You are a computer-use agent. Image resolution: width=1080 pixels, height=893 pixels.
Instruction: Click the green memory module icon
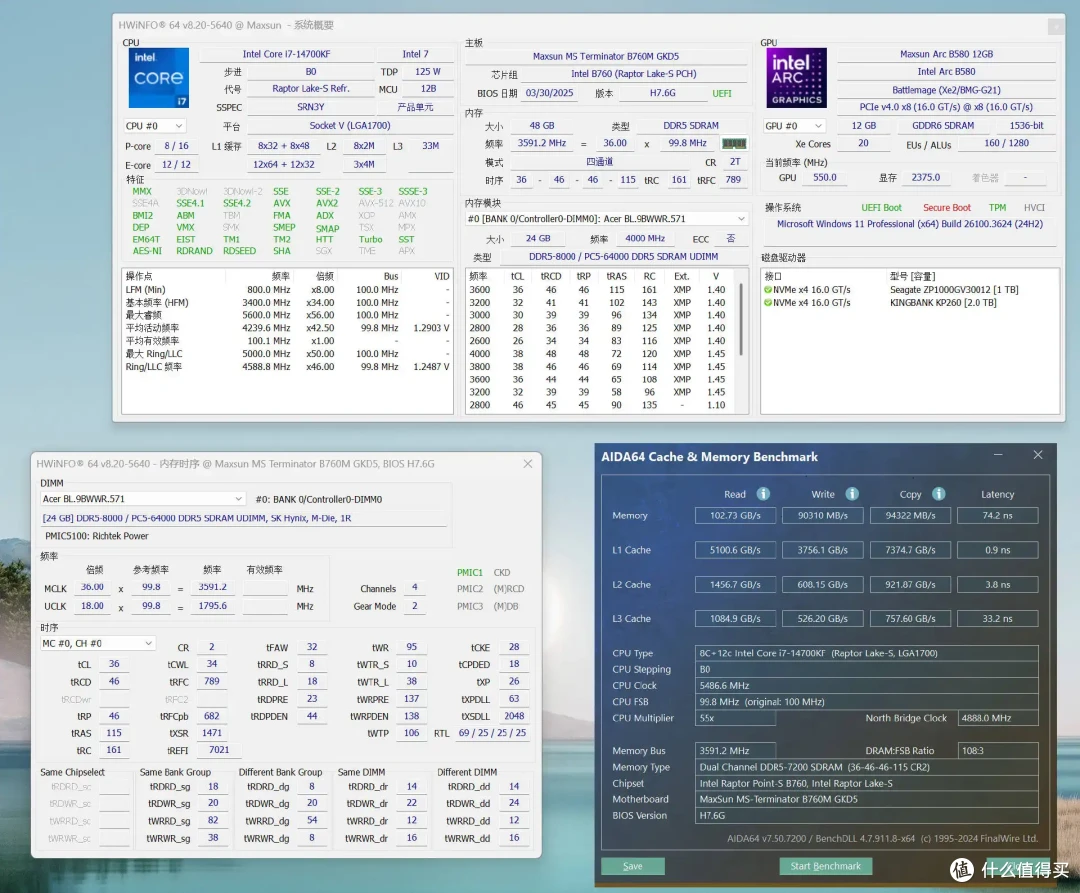pos(734,143)
